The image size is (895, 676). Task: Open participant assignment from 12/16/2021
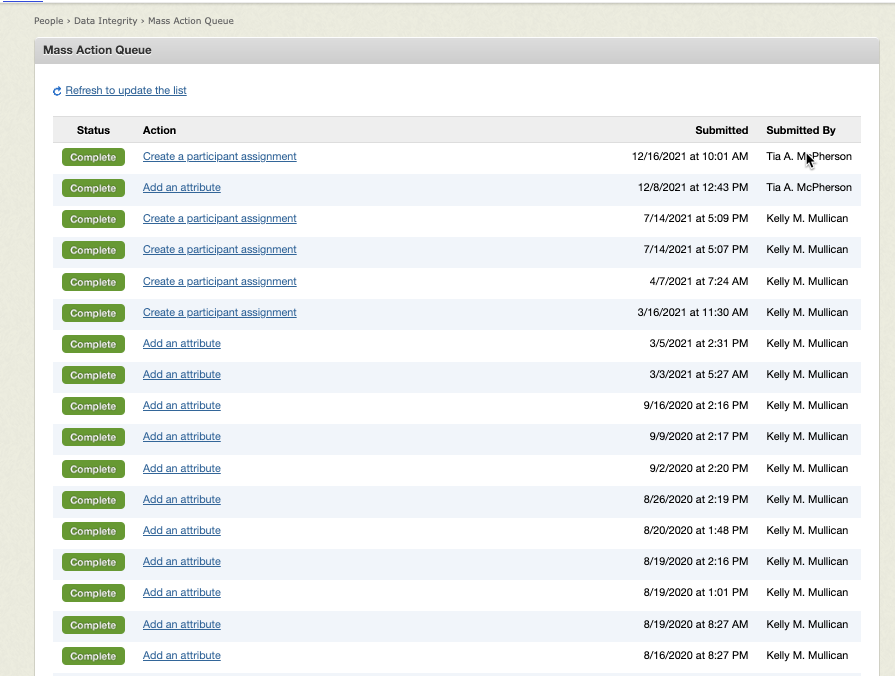coord(220,156)
